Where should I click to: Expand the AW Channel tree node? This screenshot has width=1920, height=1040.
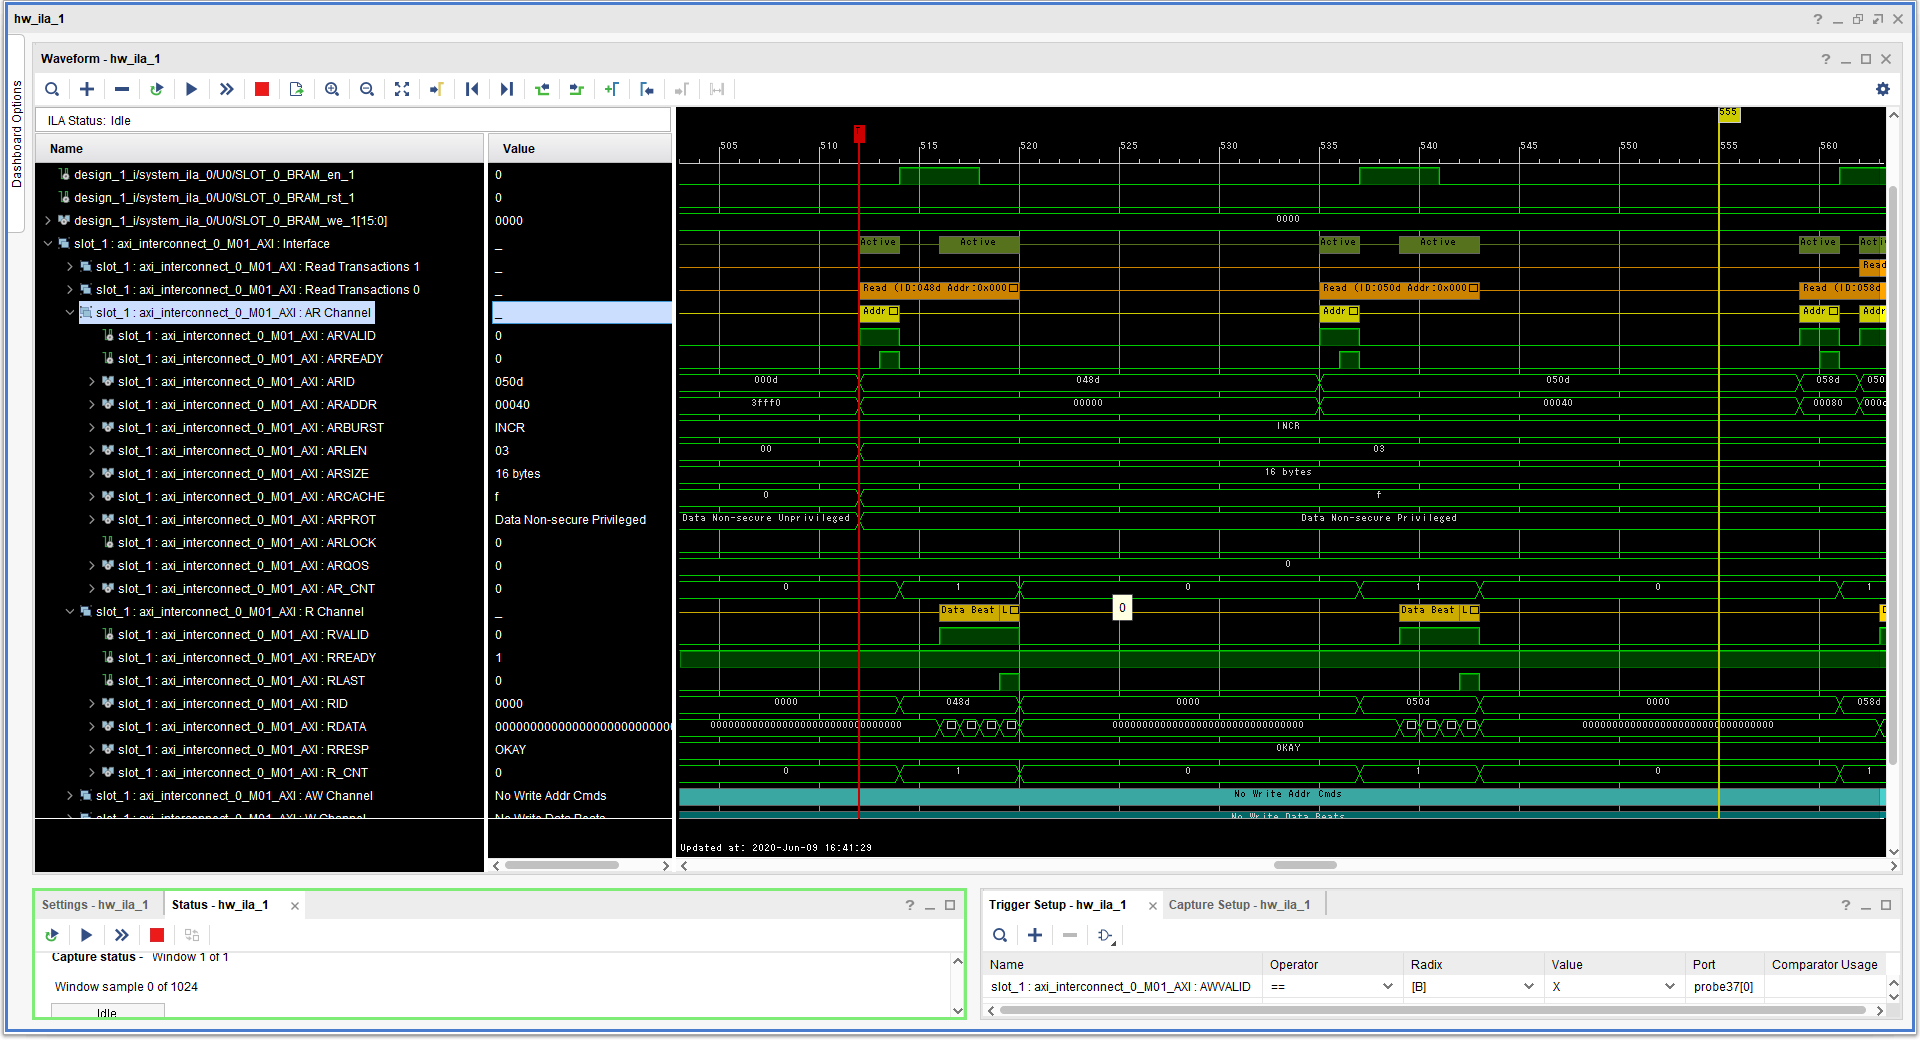[70, 796]
